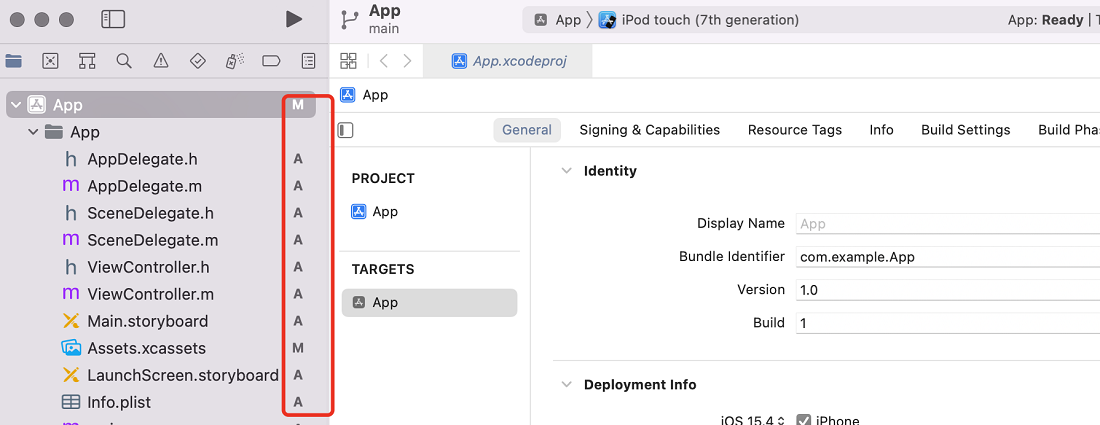Select the App target in TARGETS
This screenshot has height=425, width=1100.
coord(429,303)
